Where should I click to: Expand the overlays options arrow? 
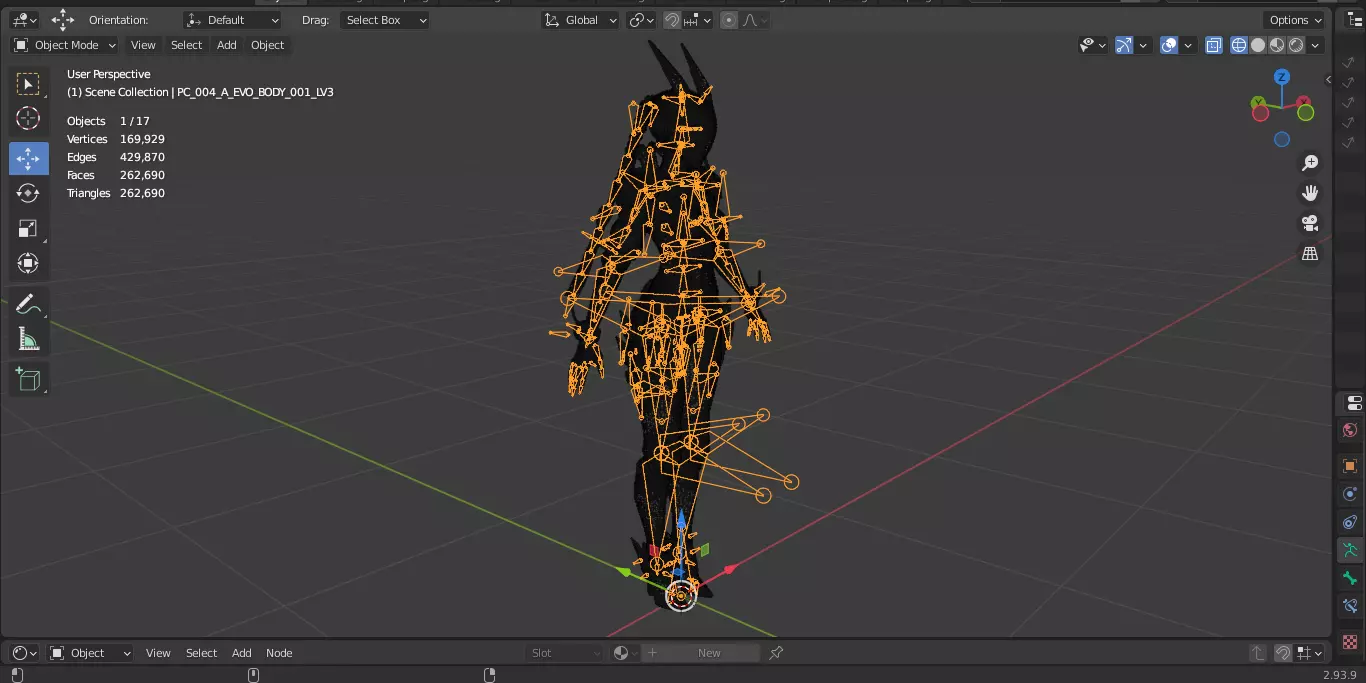pos(1188,45)
